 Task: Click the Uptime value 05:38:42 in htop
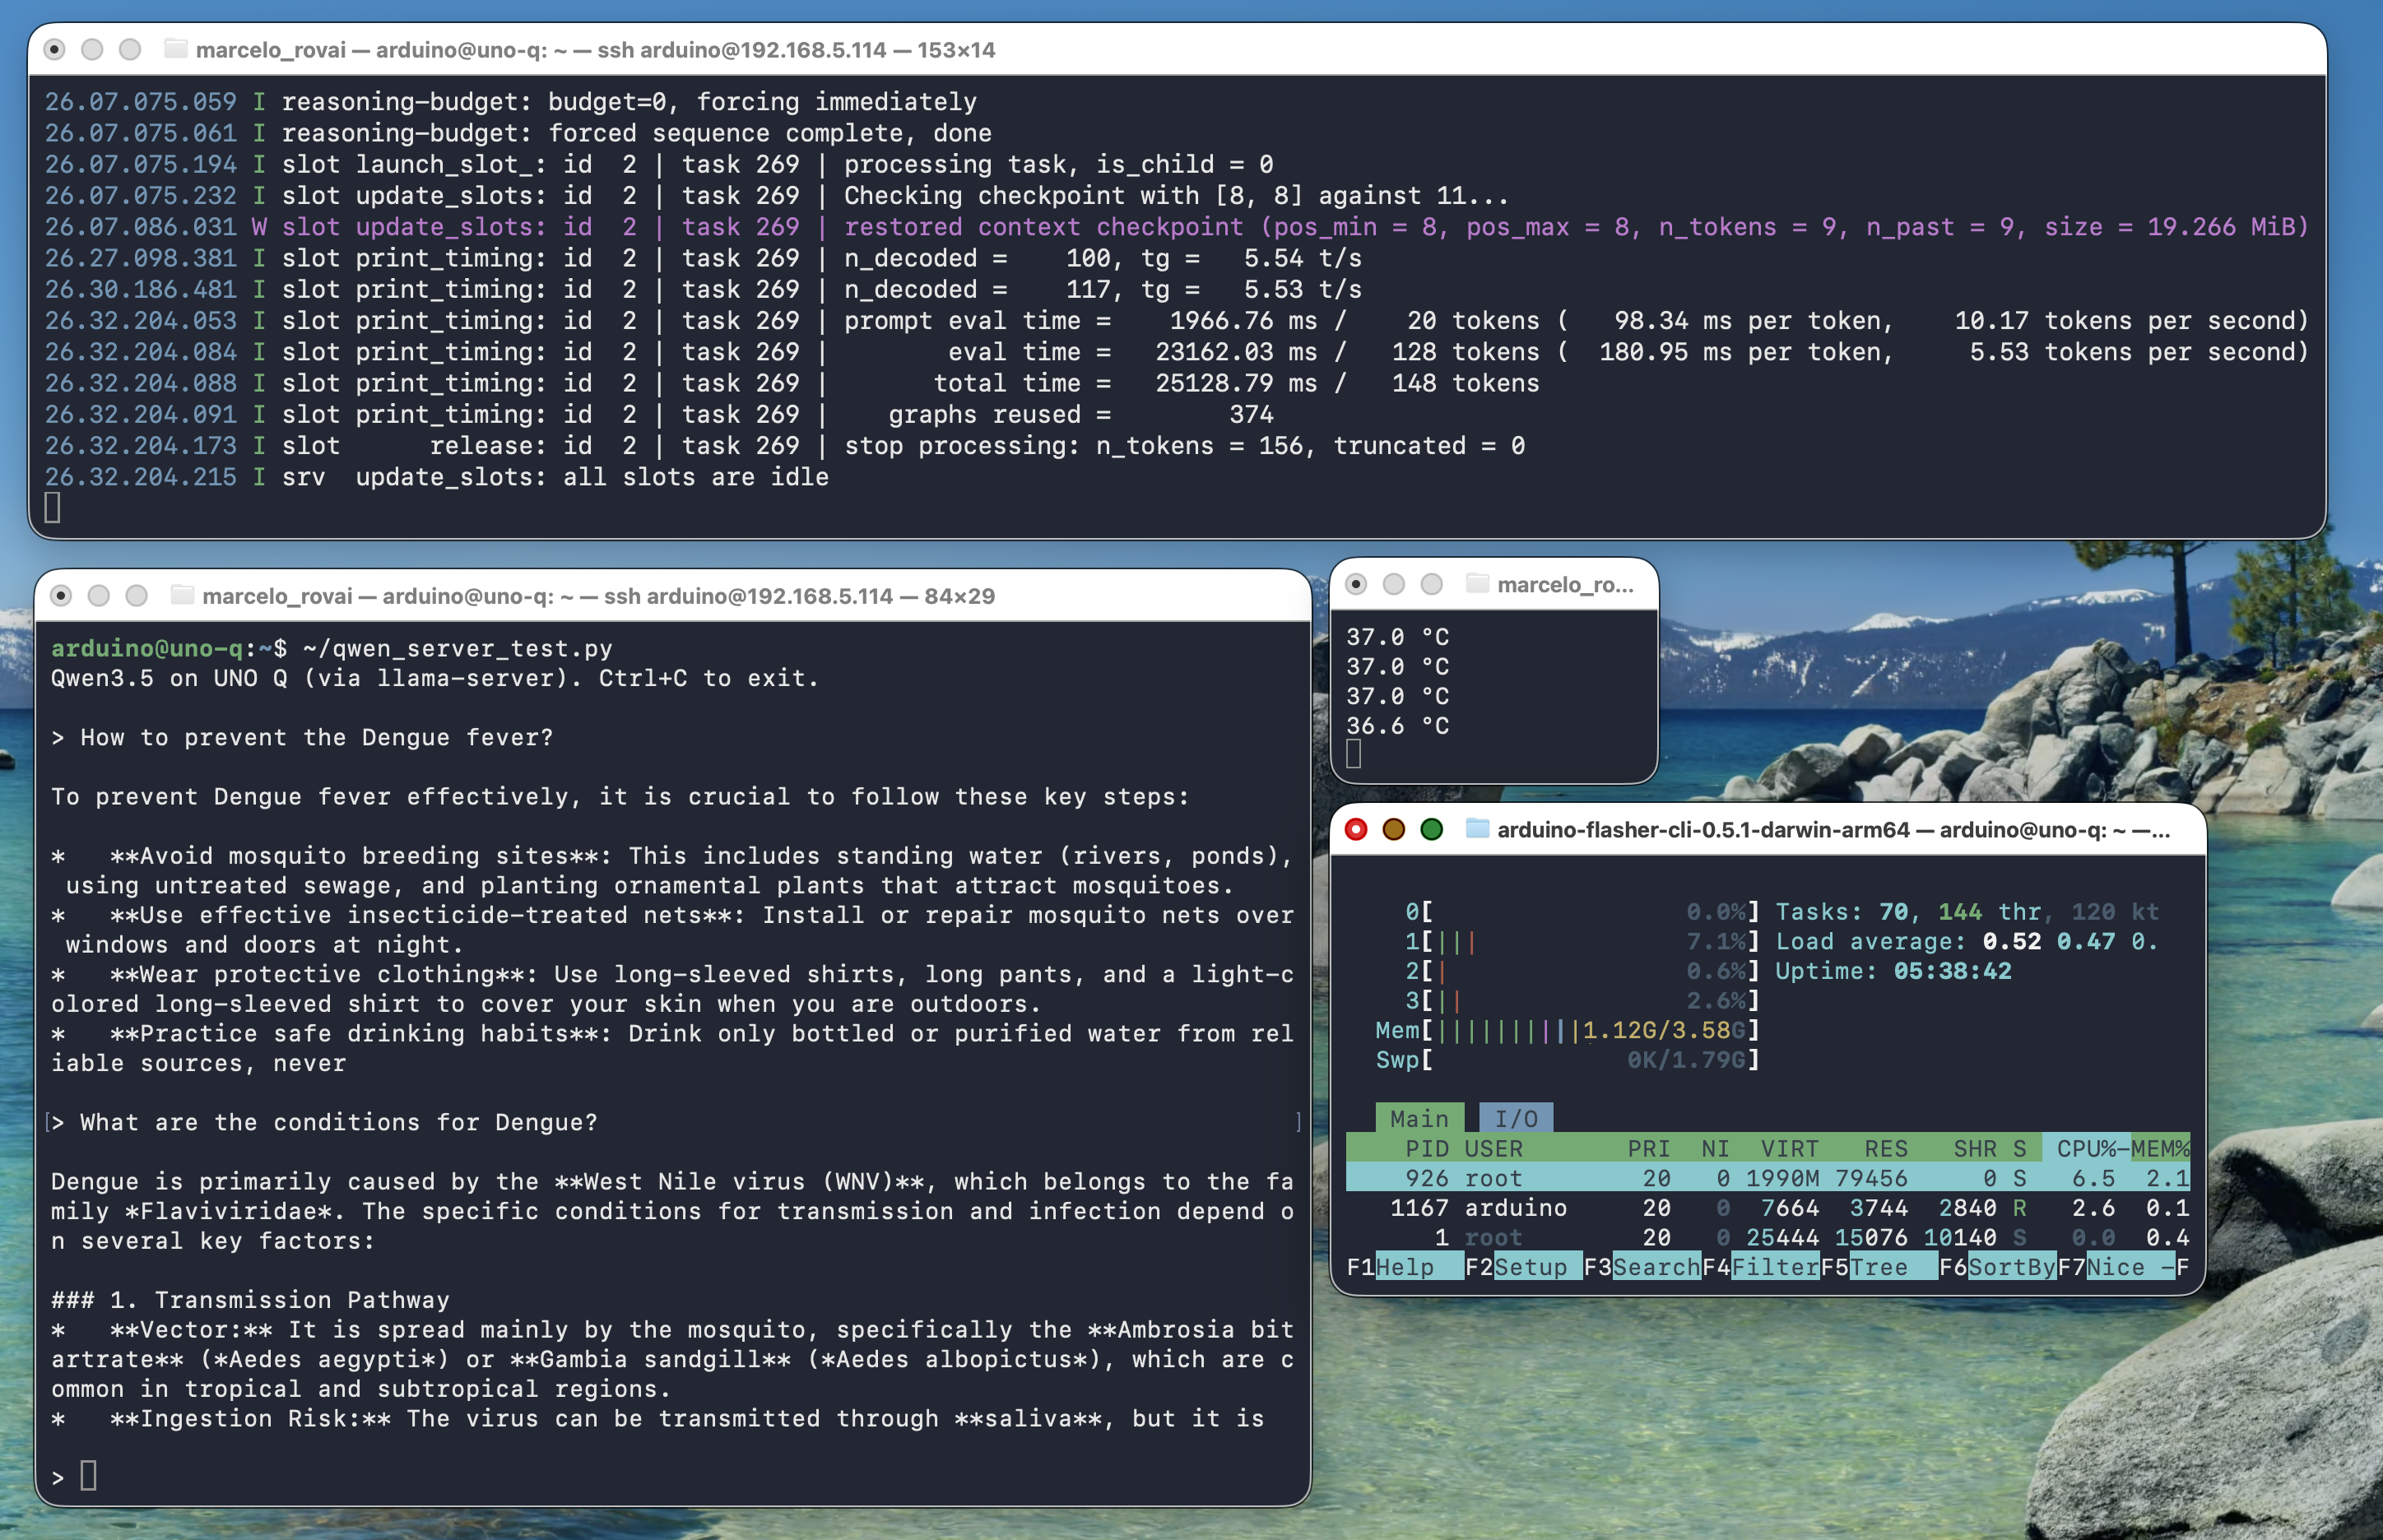(1952, 970)
